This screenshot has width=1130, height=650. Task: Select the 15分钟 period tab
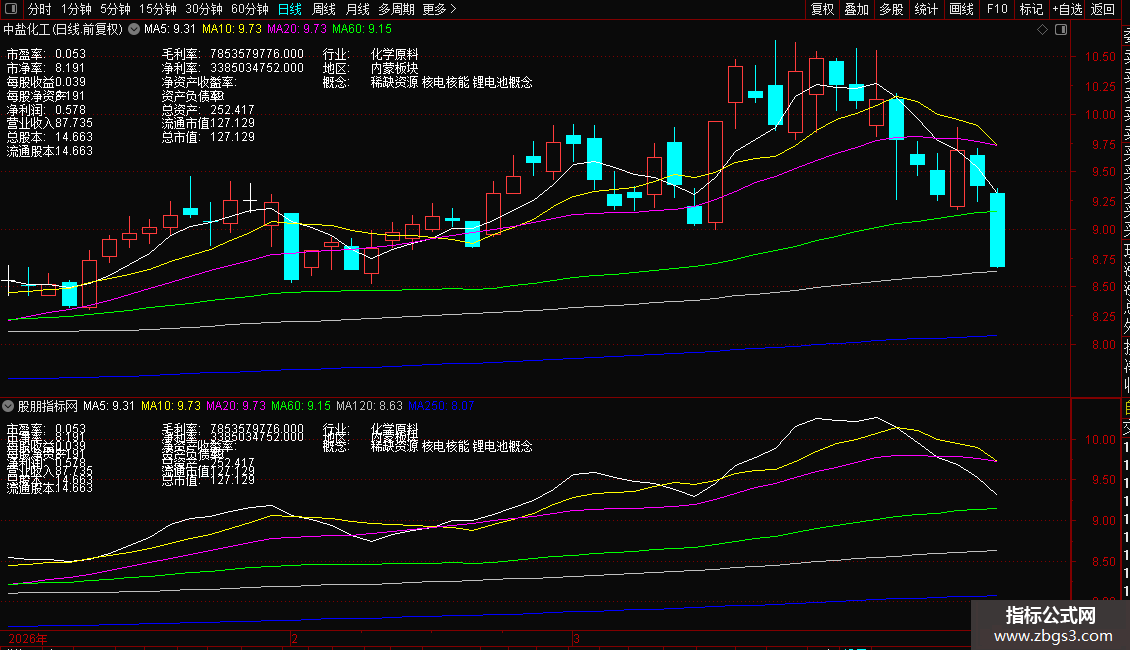pos(158,9)
